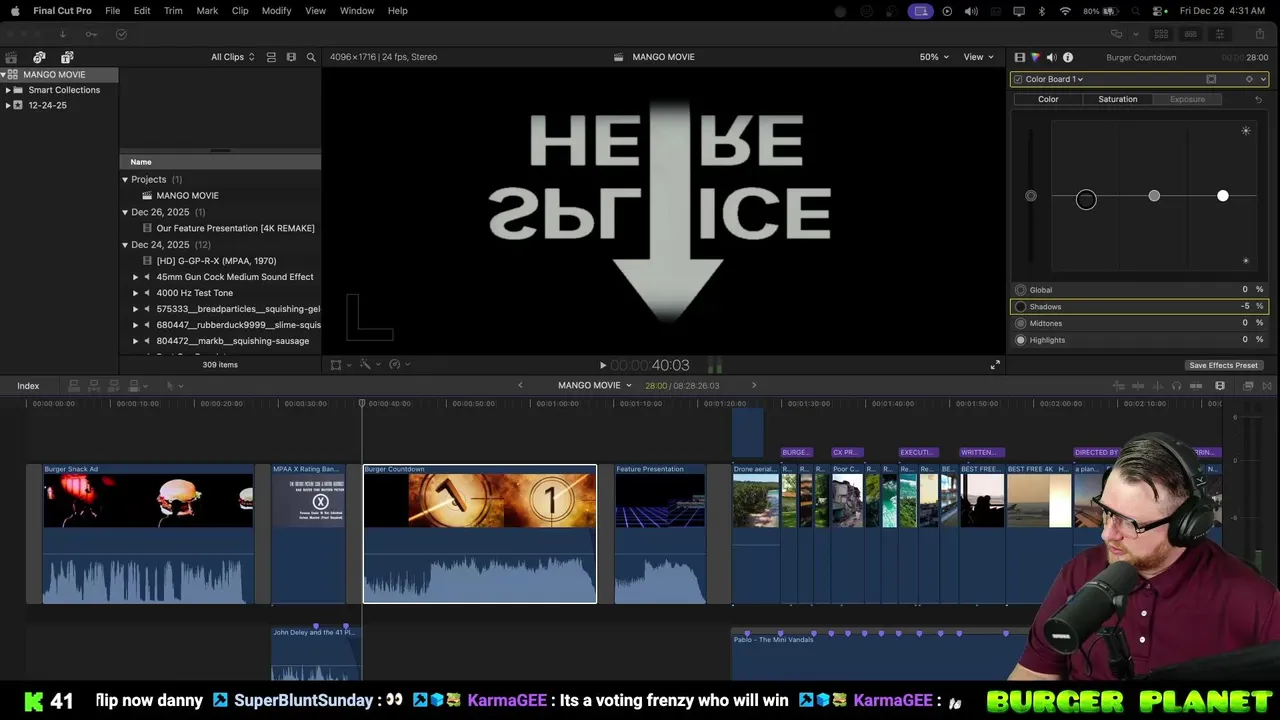Open the File menu
This screenshot has width=1280, height=720.
coord(113,11)
